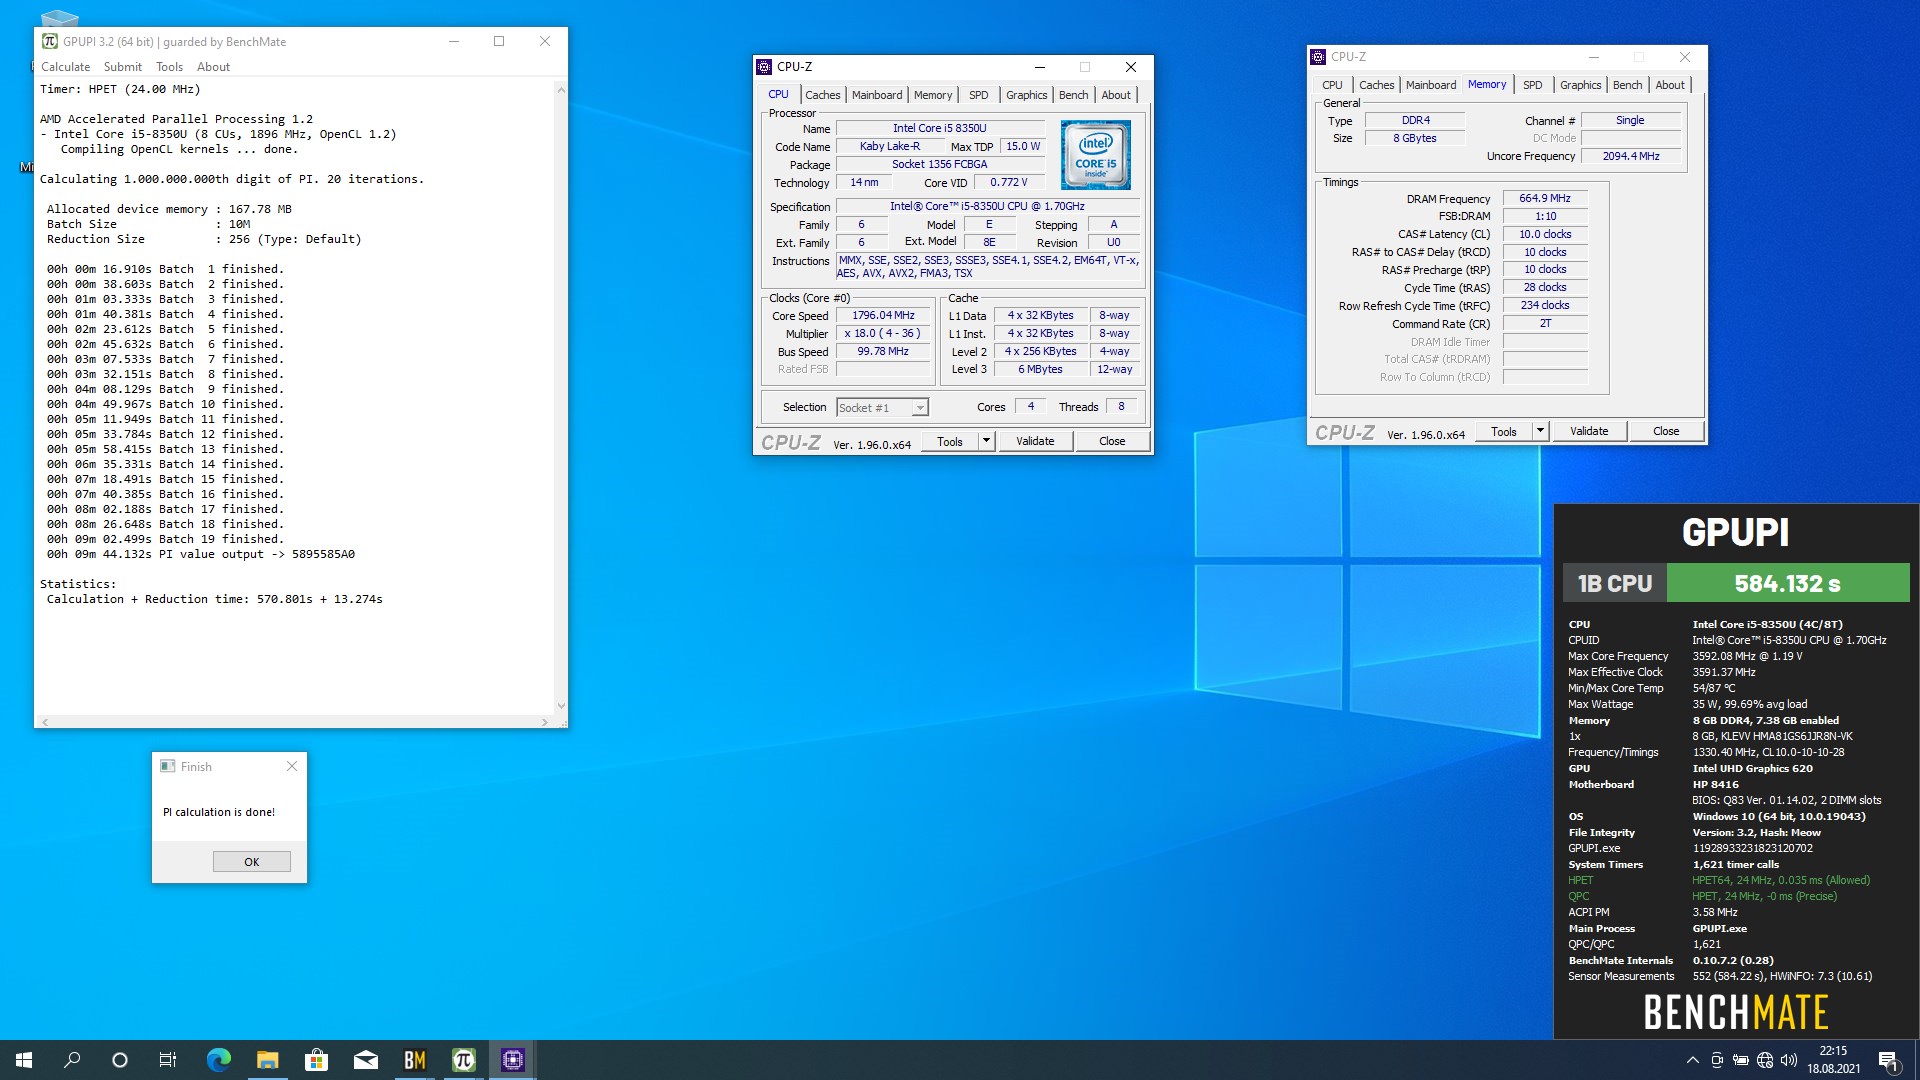Click Tools button in CPU-Z CPU window
The width and height of the screenshot is (1920, 1080).
[x=950, y=441]
